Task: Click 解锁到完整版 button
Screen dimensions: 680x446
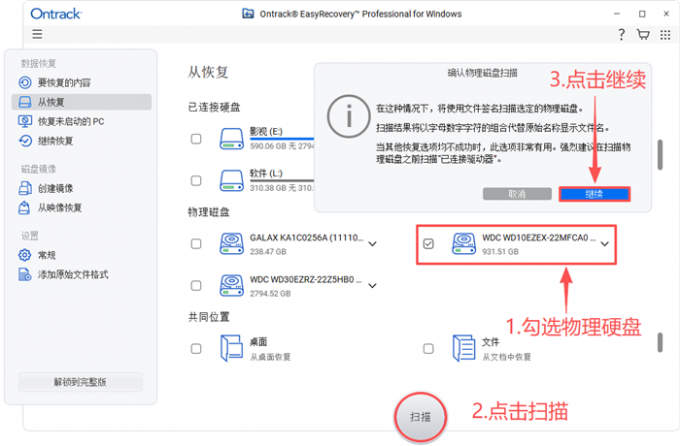Action: point(80,382)
